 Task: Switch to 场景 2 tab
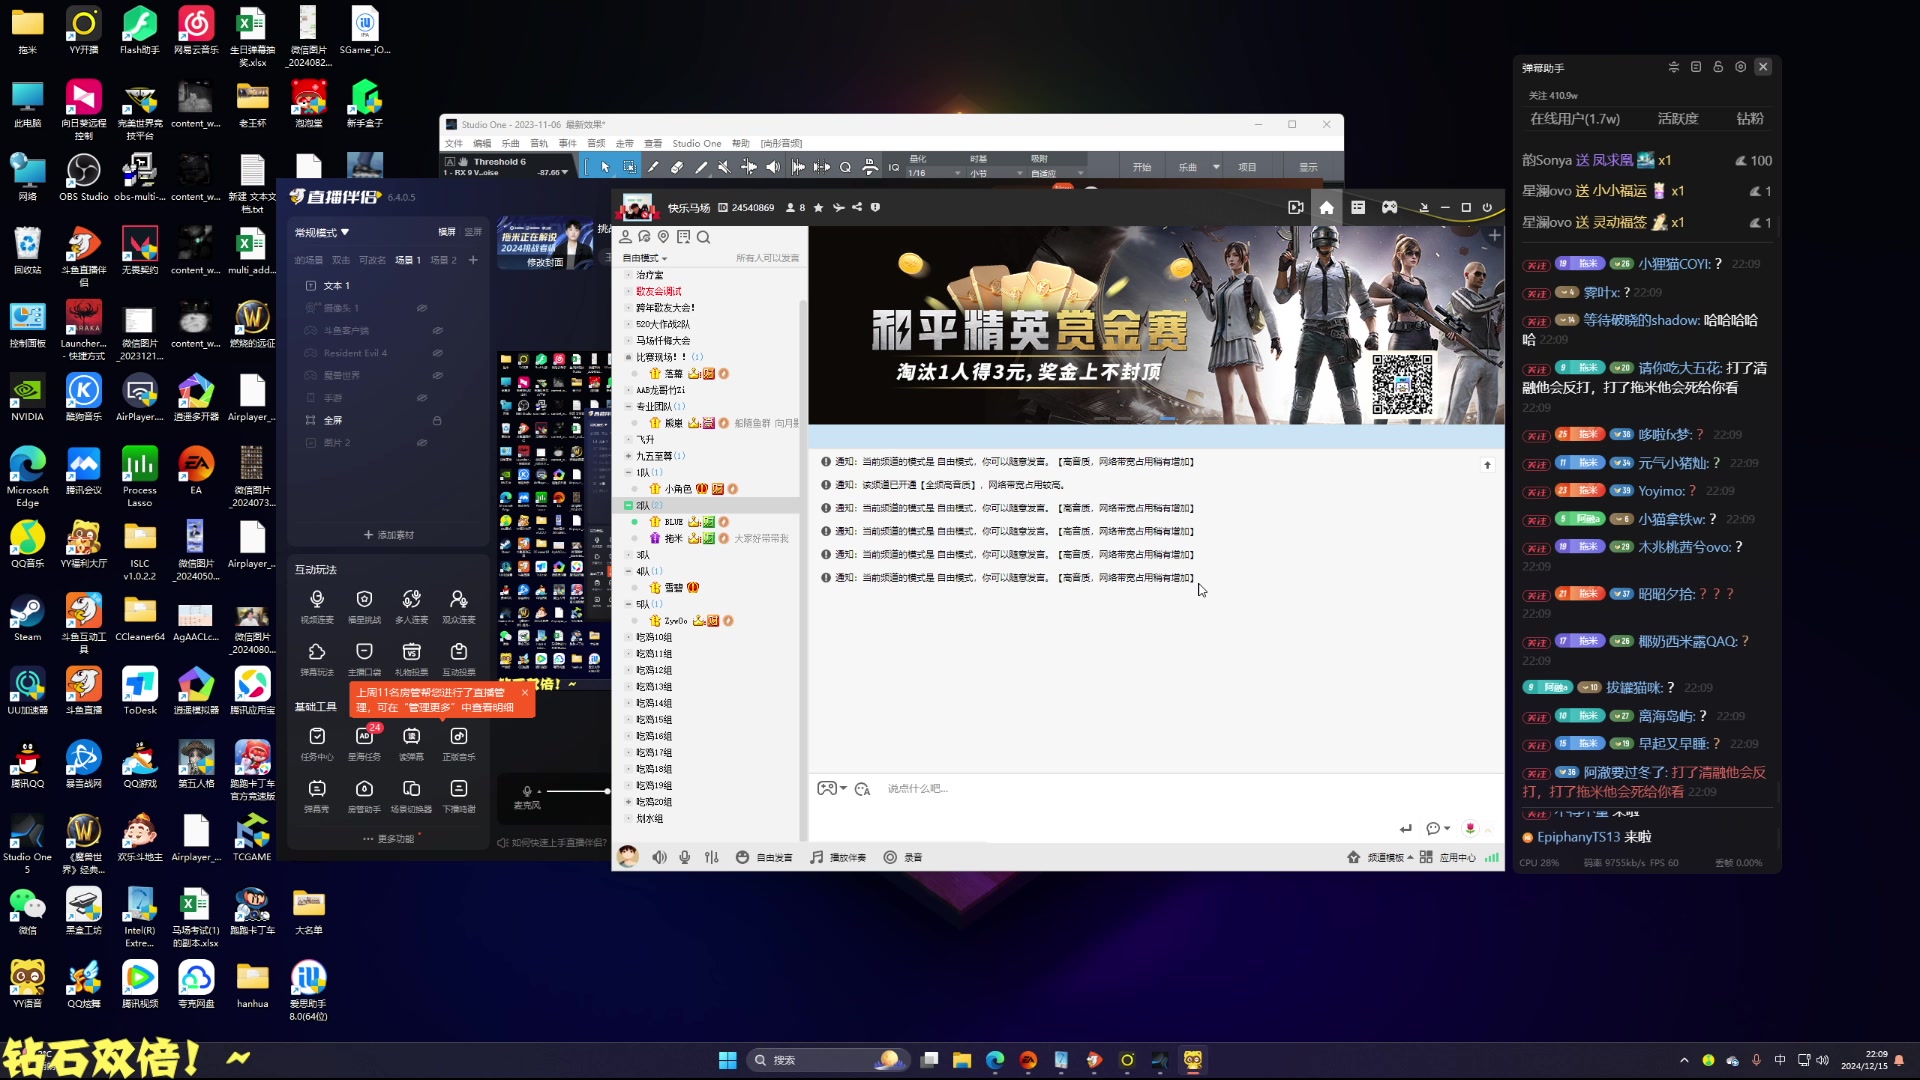coord(443,260)
